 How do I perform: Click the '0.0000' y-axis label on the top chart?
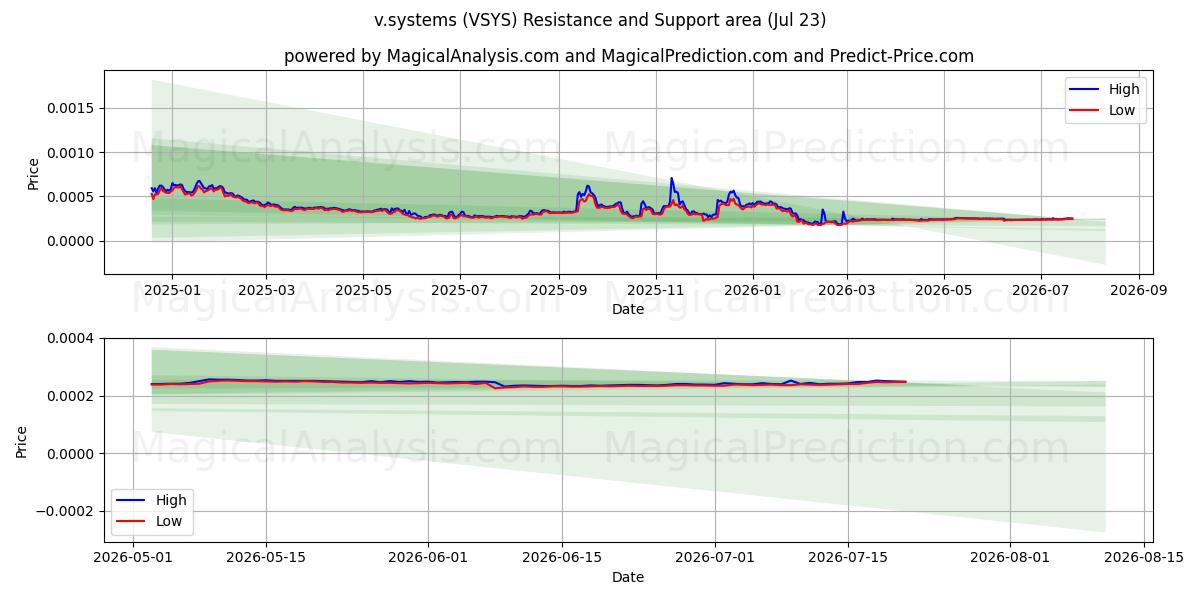click(x=73, y=241)
